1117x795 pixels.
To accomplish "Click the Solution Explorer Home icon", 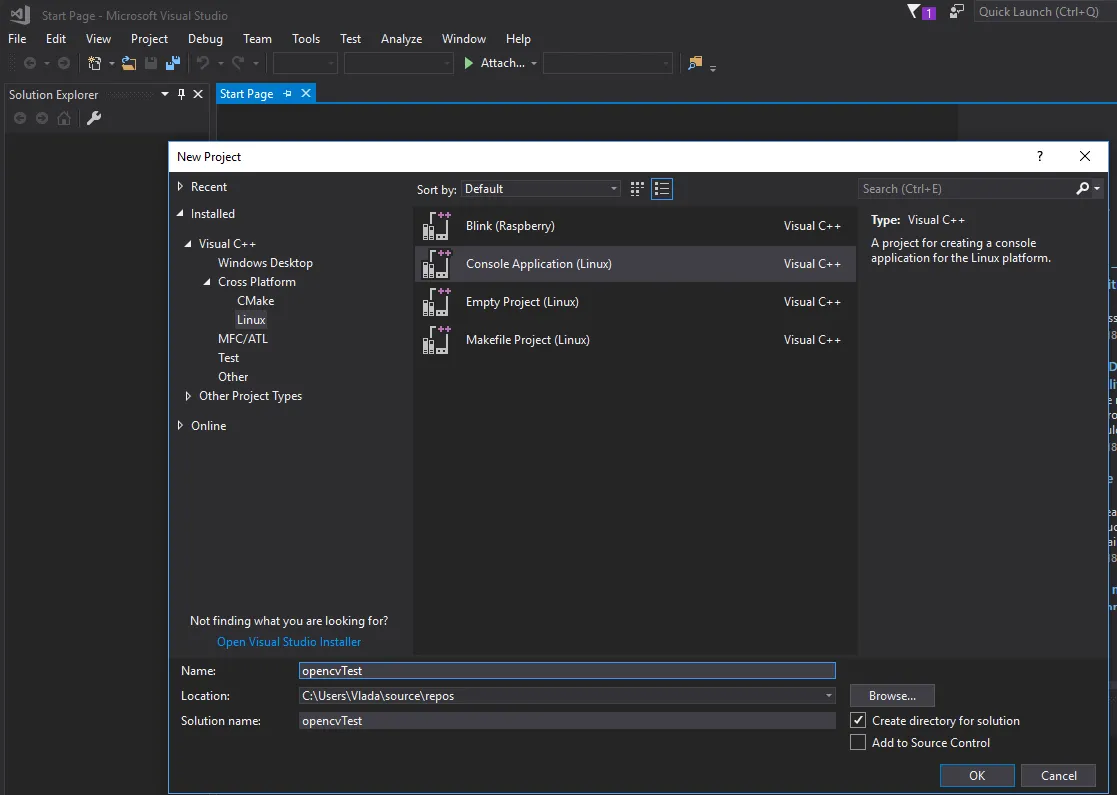I will point(64,118).
